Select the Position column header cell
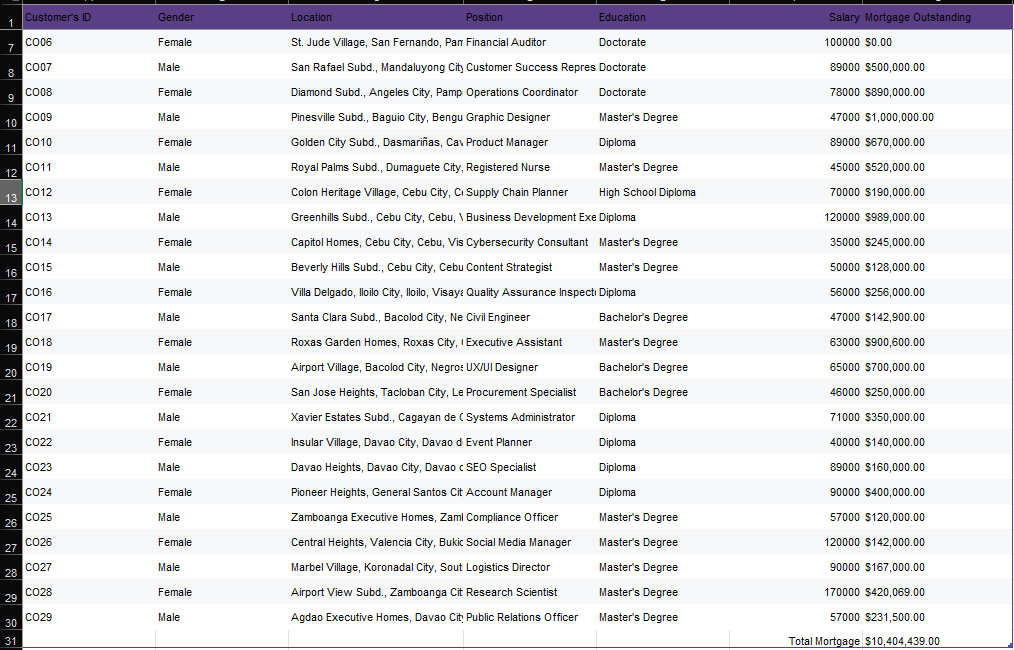 [x=530, y=17]
